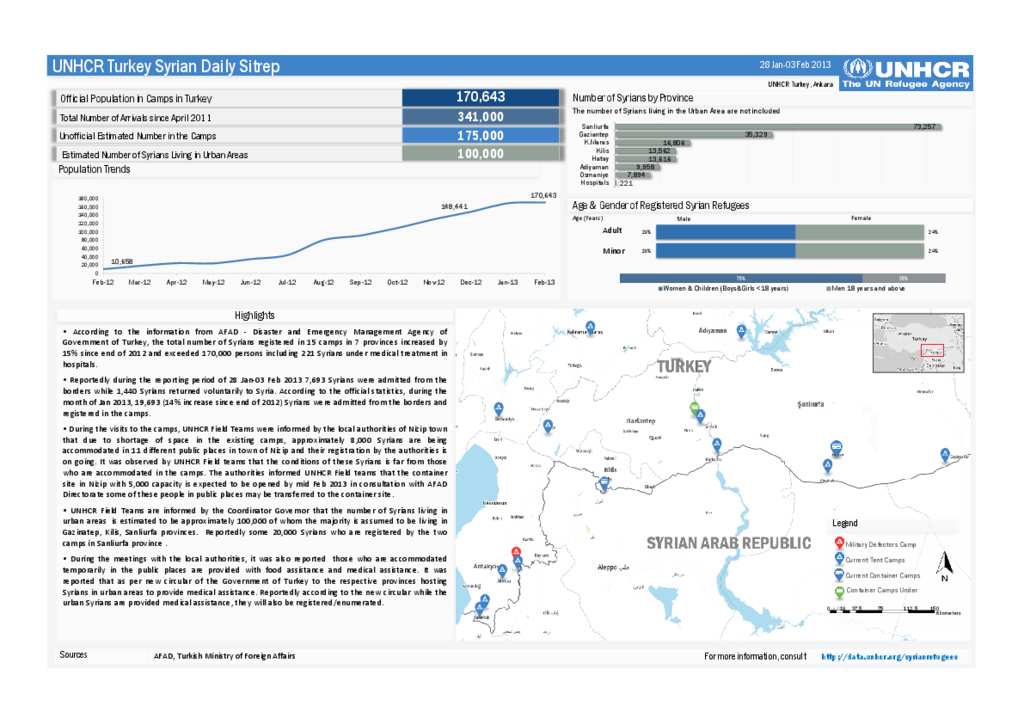The height and width of the screenshot is (724, 1024).
Task: Click the map scale bar in kilometers
Action: coord(893,610)
